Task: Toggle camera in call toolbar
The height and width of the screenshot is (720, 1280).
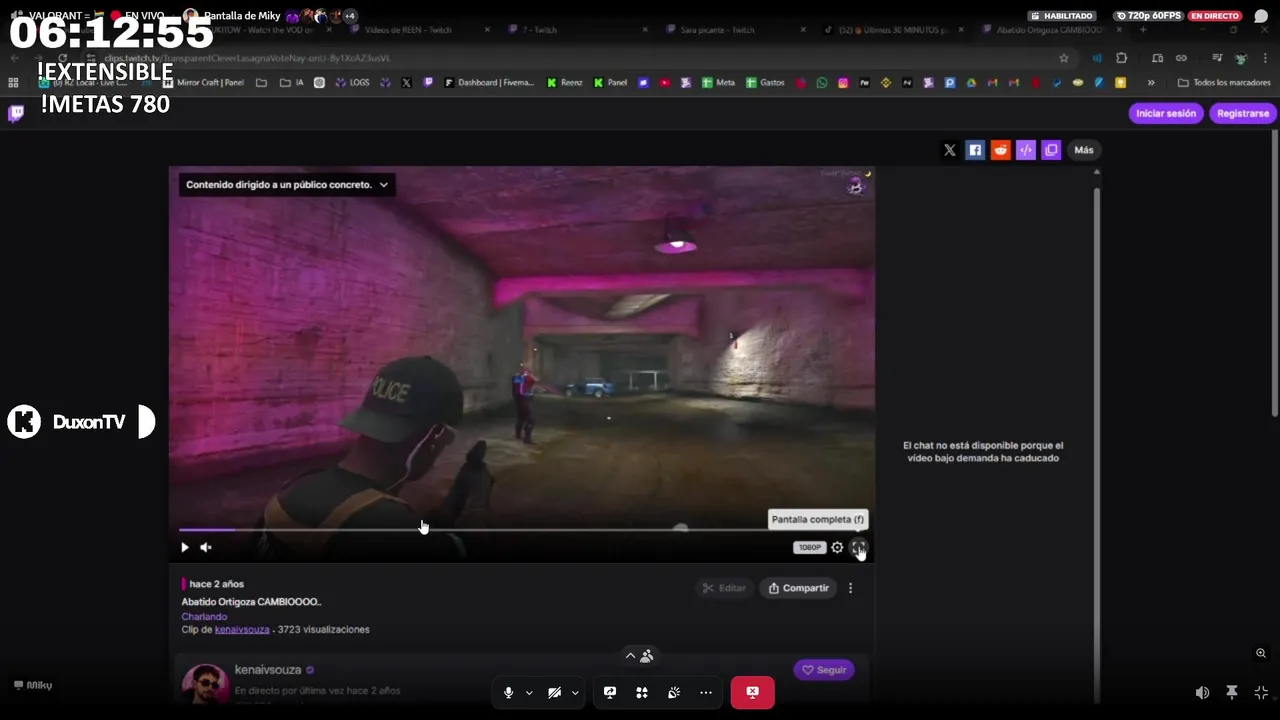Action: (x=554, y=692)
